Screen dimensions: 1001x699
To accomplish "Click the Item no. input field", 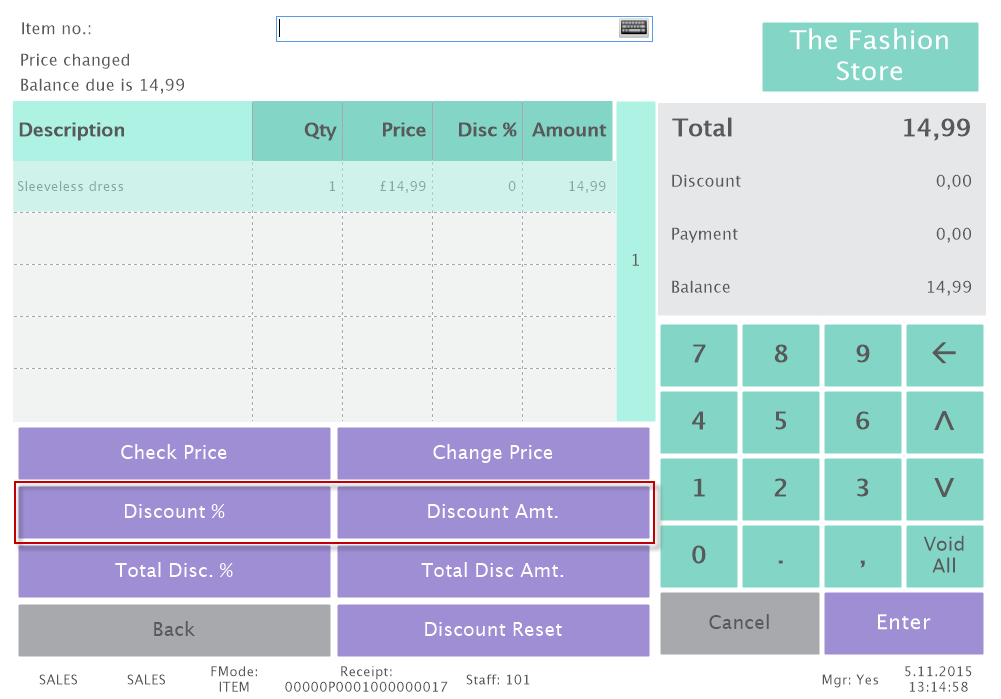I will [448, 29].
